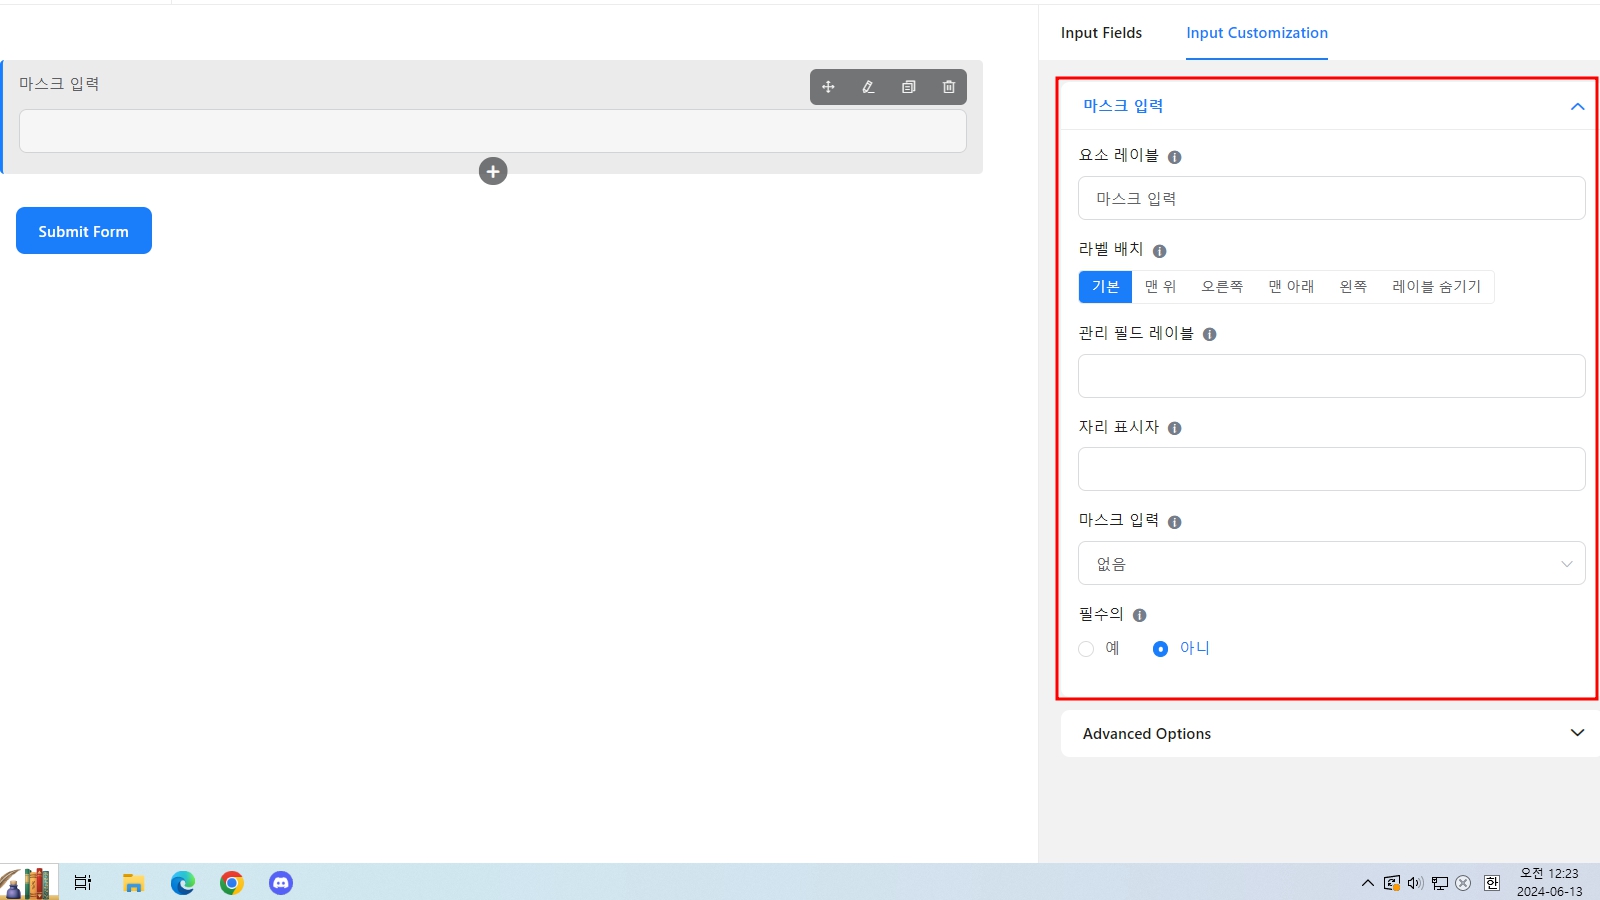This screenshot has width=1600, height=900.
Task: Click the info icon next to 자리 표시자
Action: click(x=1175, y=428)
